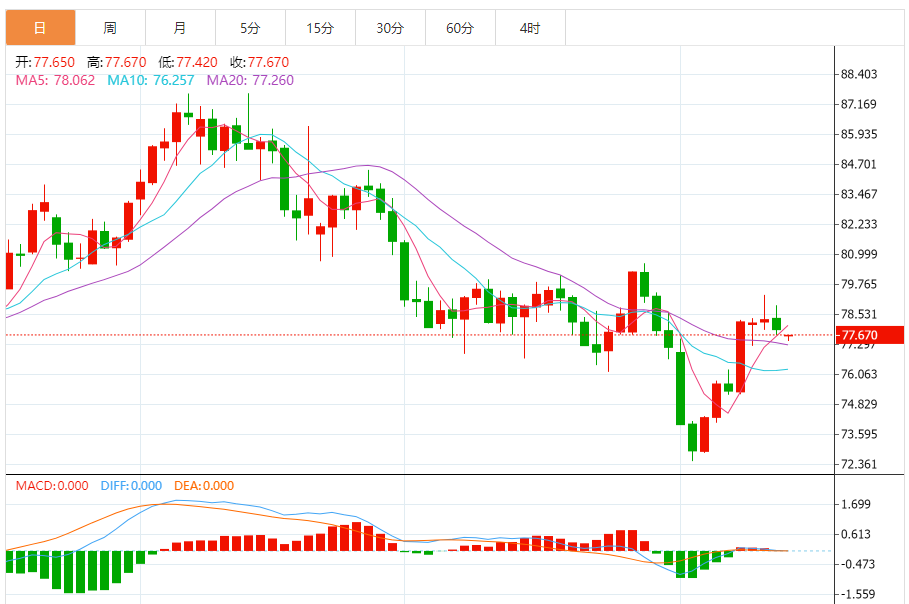Image resolution: width=909 pixels, height=604 pixels.
Task: Click the 开:77.650 open price value
Action: pyautogui.click(x=45, y=62)
